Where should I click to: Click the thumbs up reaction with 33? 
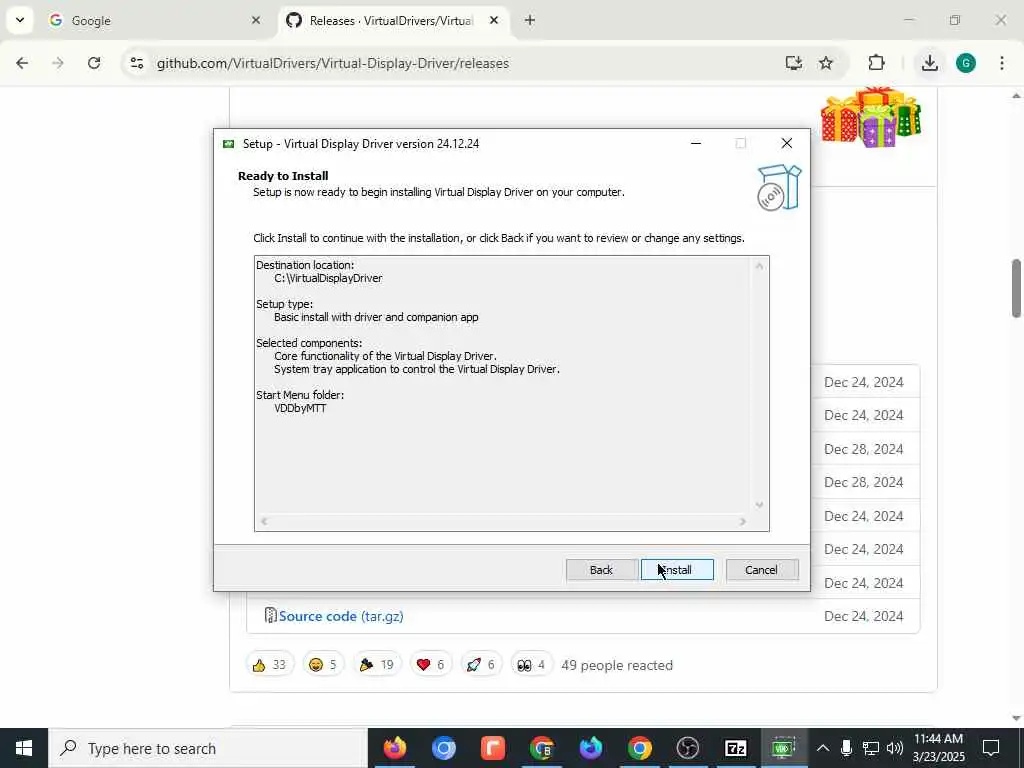[x=270, y=665]
